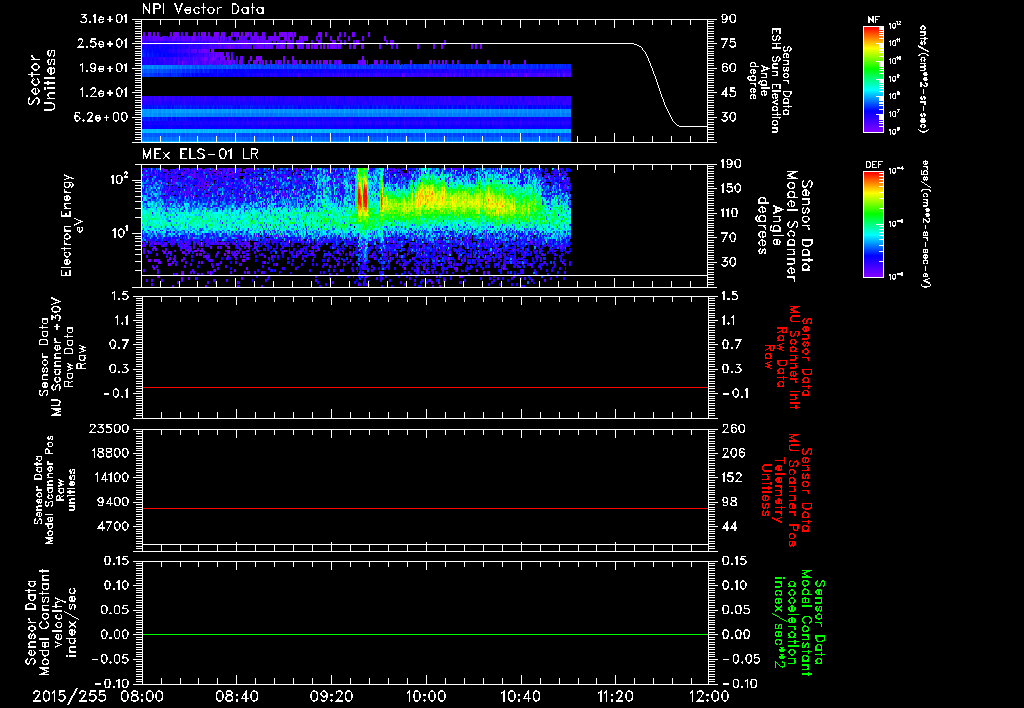The width and height of the screenshot is (1024, 708).
Task: Click the NF color bar legend
Action: coord(874,79)
